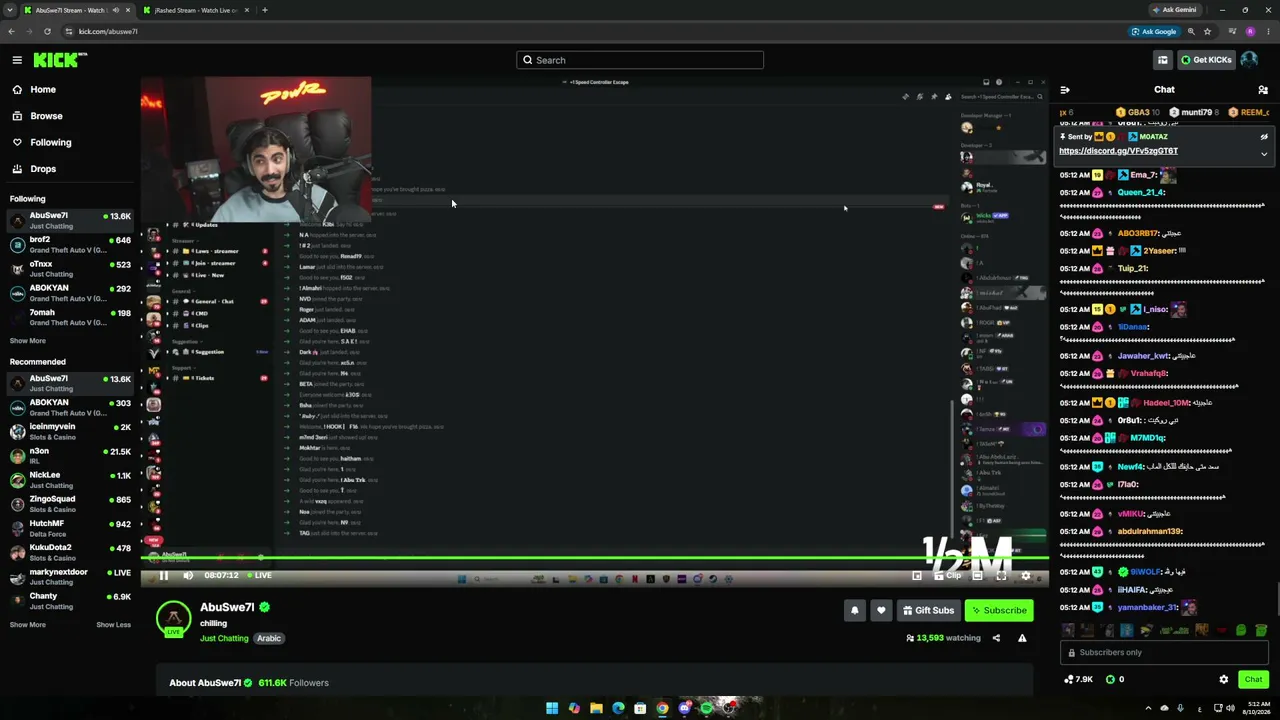This screenshot has width=1280, height=720.
Task: Go to Kick home via the logo
Action: (59, 60)
